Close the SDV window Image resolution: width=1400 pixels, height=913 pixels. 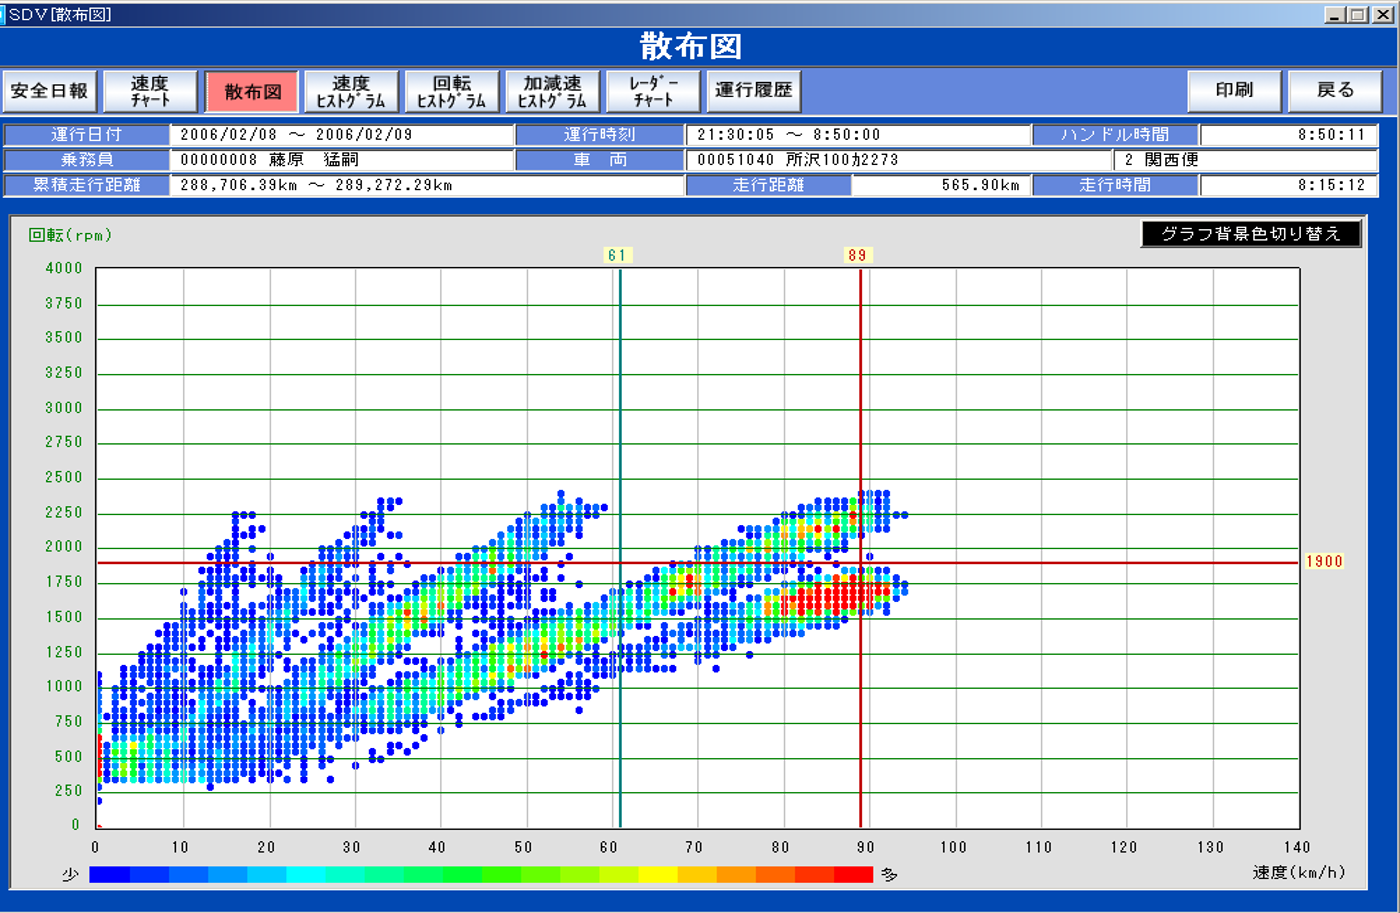(x=1382, y=15)
